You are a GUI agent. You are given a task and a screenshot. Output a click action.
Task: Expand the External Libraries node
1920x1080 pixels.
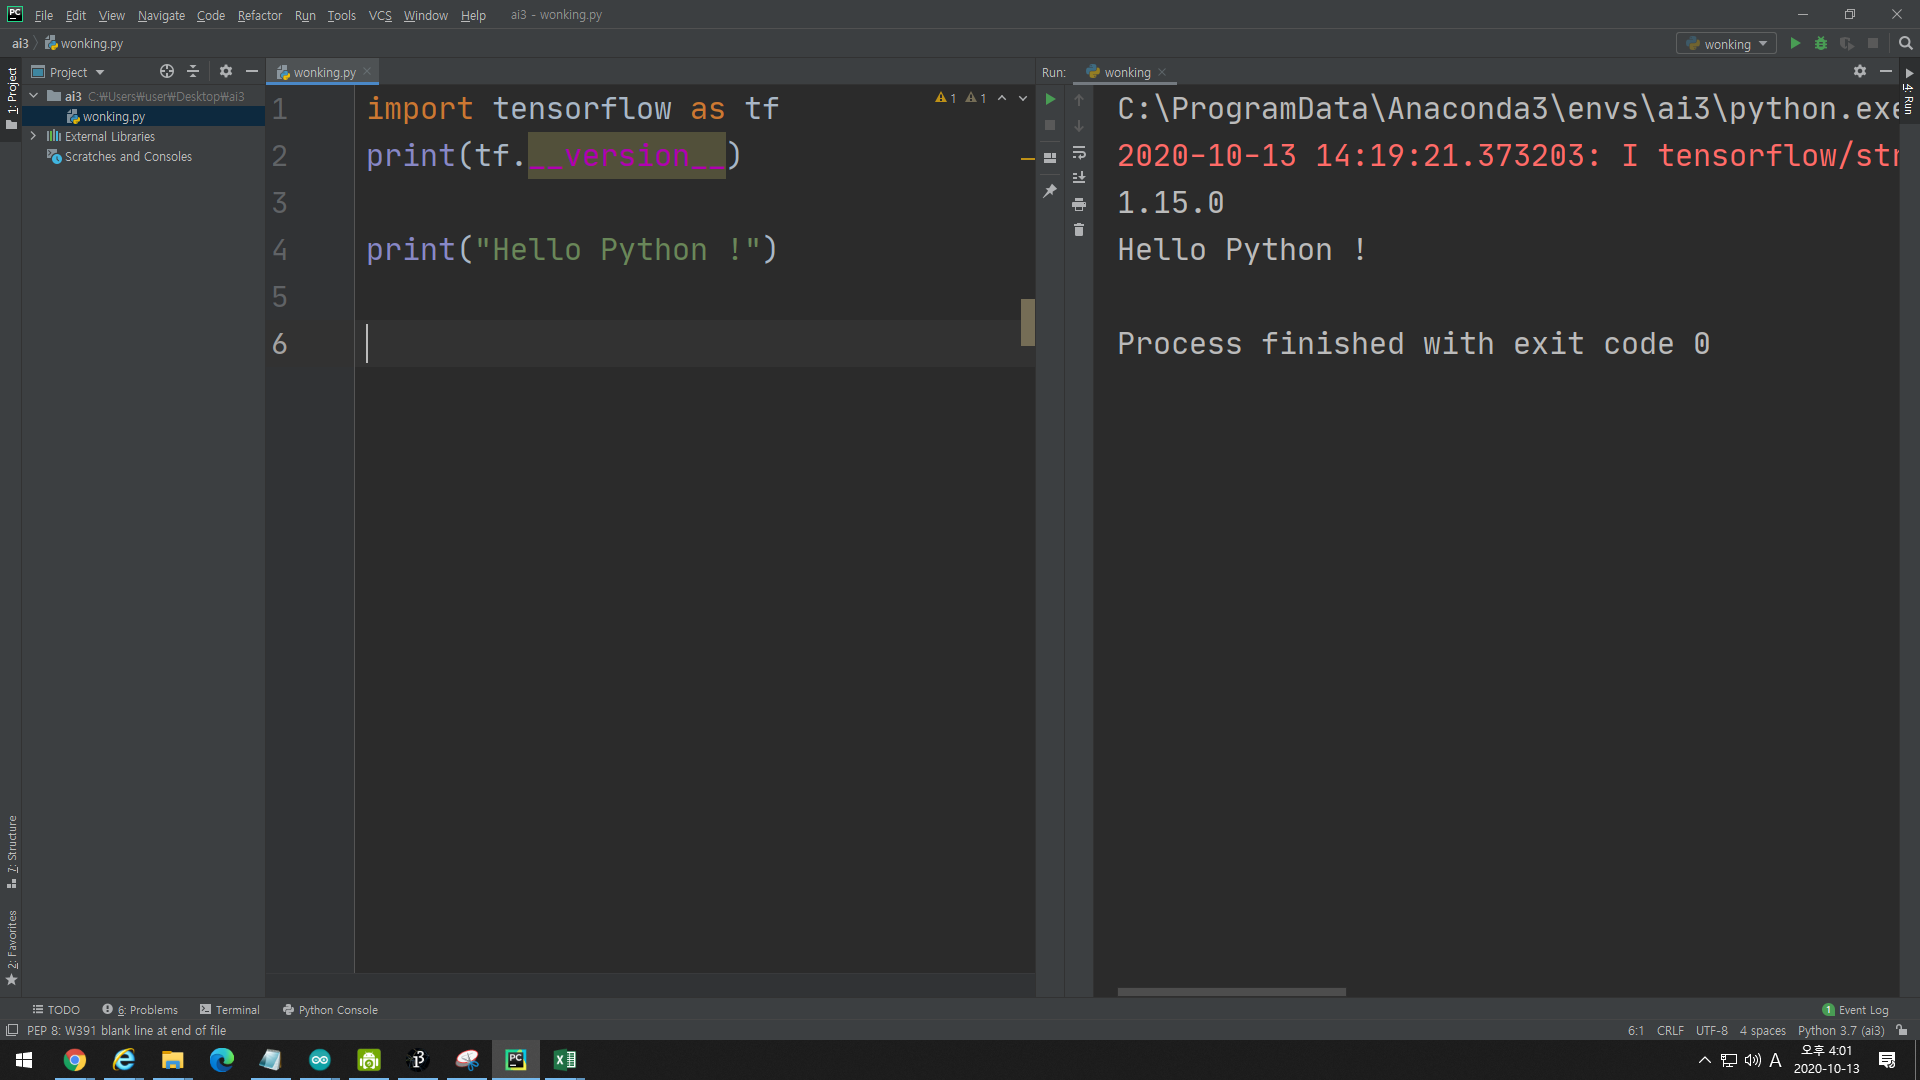[x=33, y=136]
